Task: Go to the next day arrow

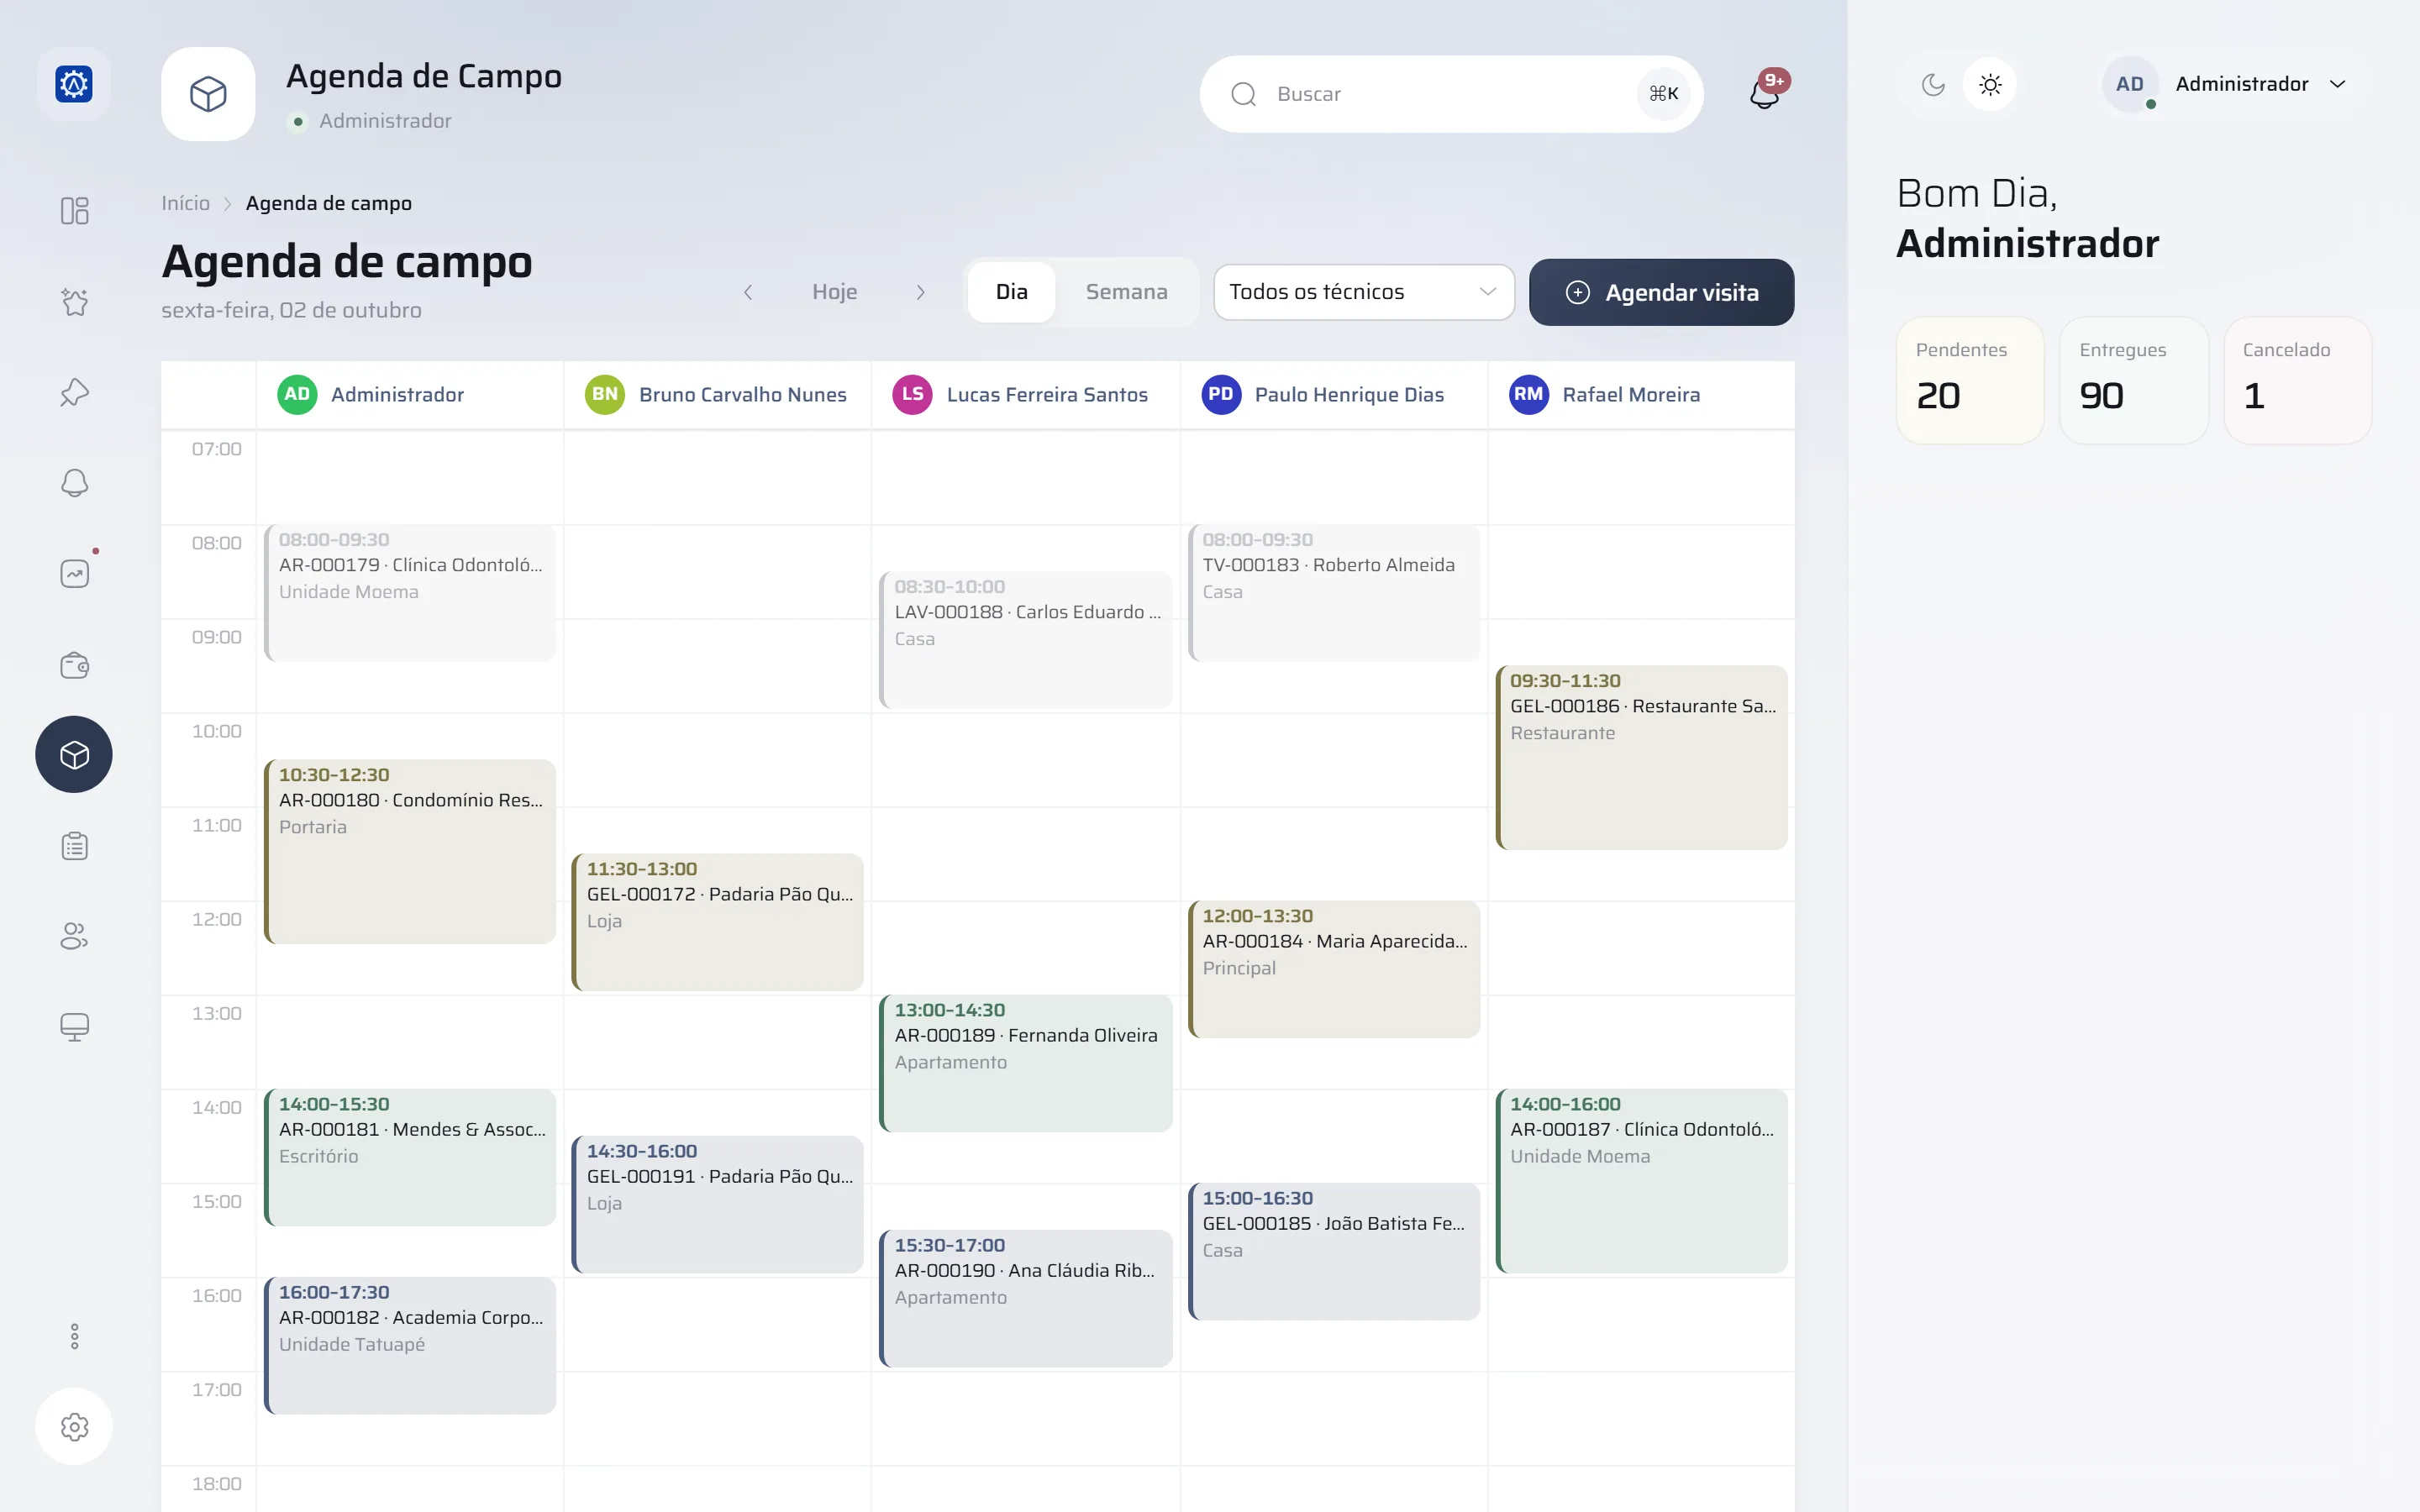Action: click(x=920, y=292)
